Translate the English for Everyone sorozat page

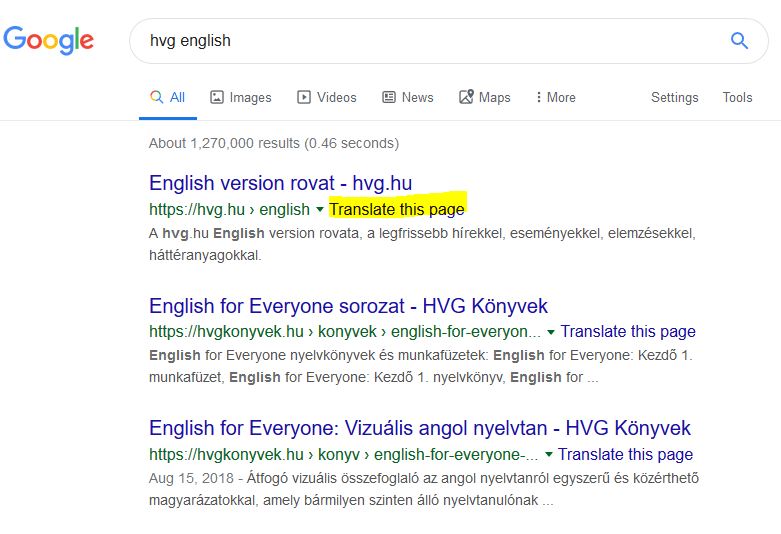[x=628, y=331]
